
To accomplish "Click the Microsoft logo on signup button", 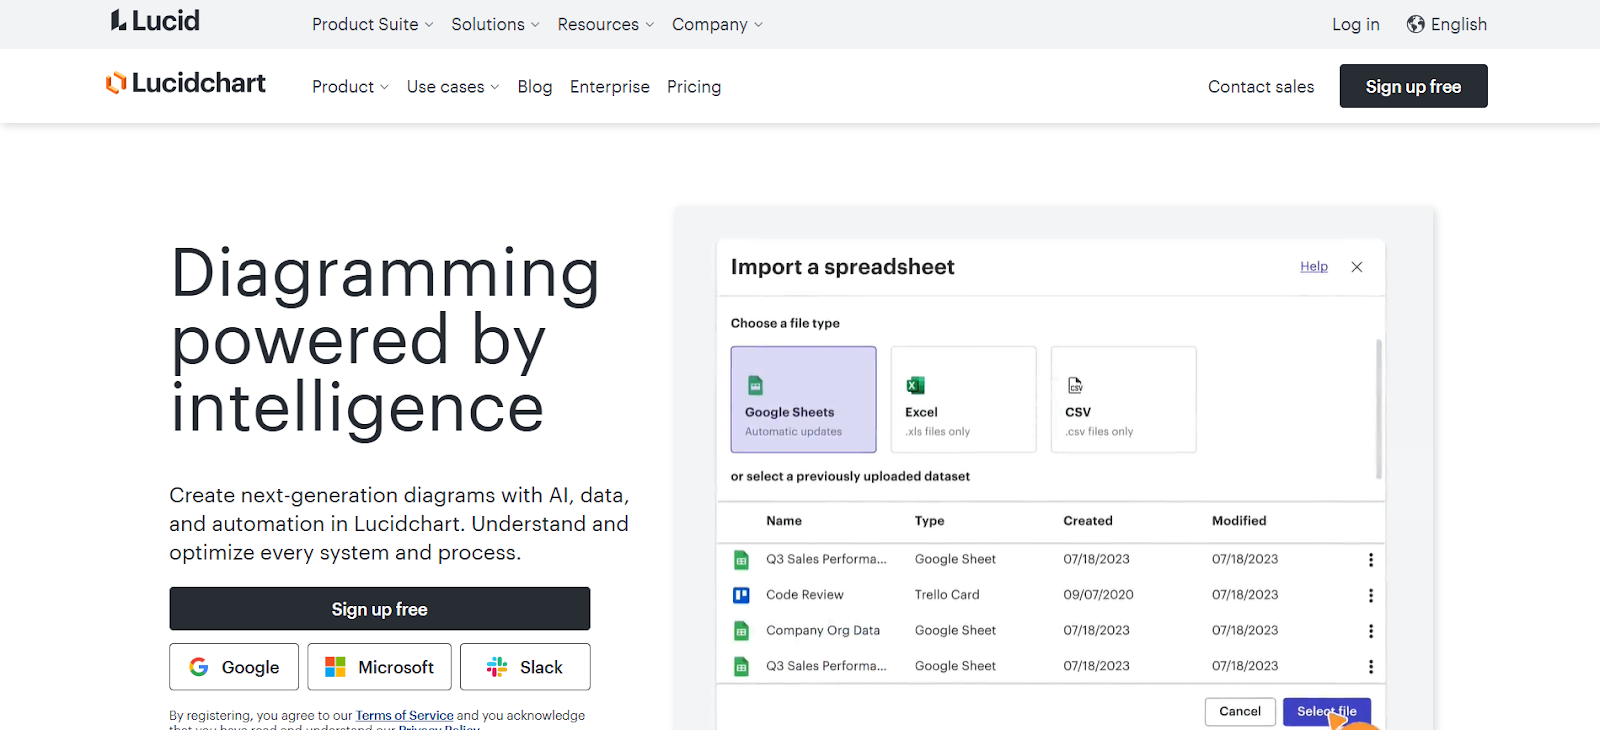I will pyautogui.click(x=336, y=667).
